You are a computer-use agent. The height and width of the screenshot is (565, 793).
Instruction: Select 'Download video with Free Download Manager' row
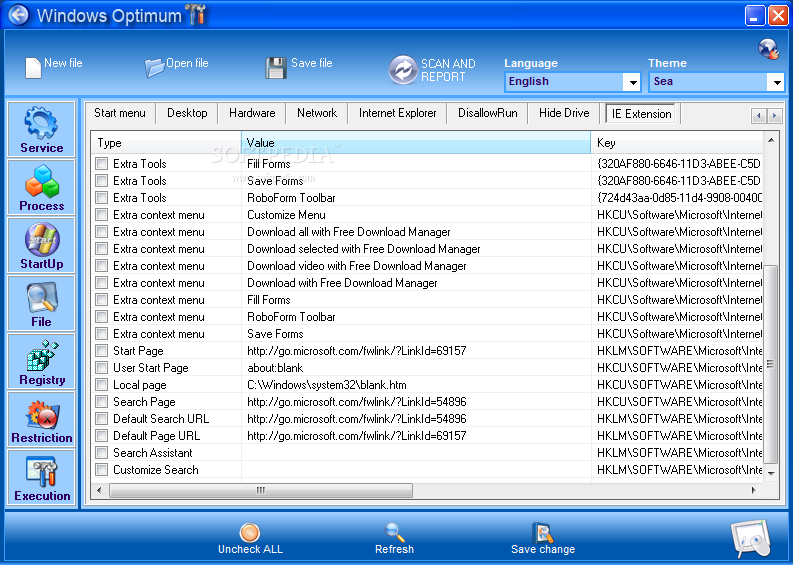427,266
